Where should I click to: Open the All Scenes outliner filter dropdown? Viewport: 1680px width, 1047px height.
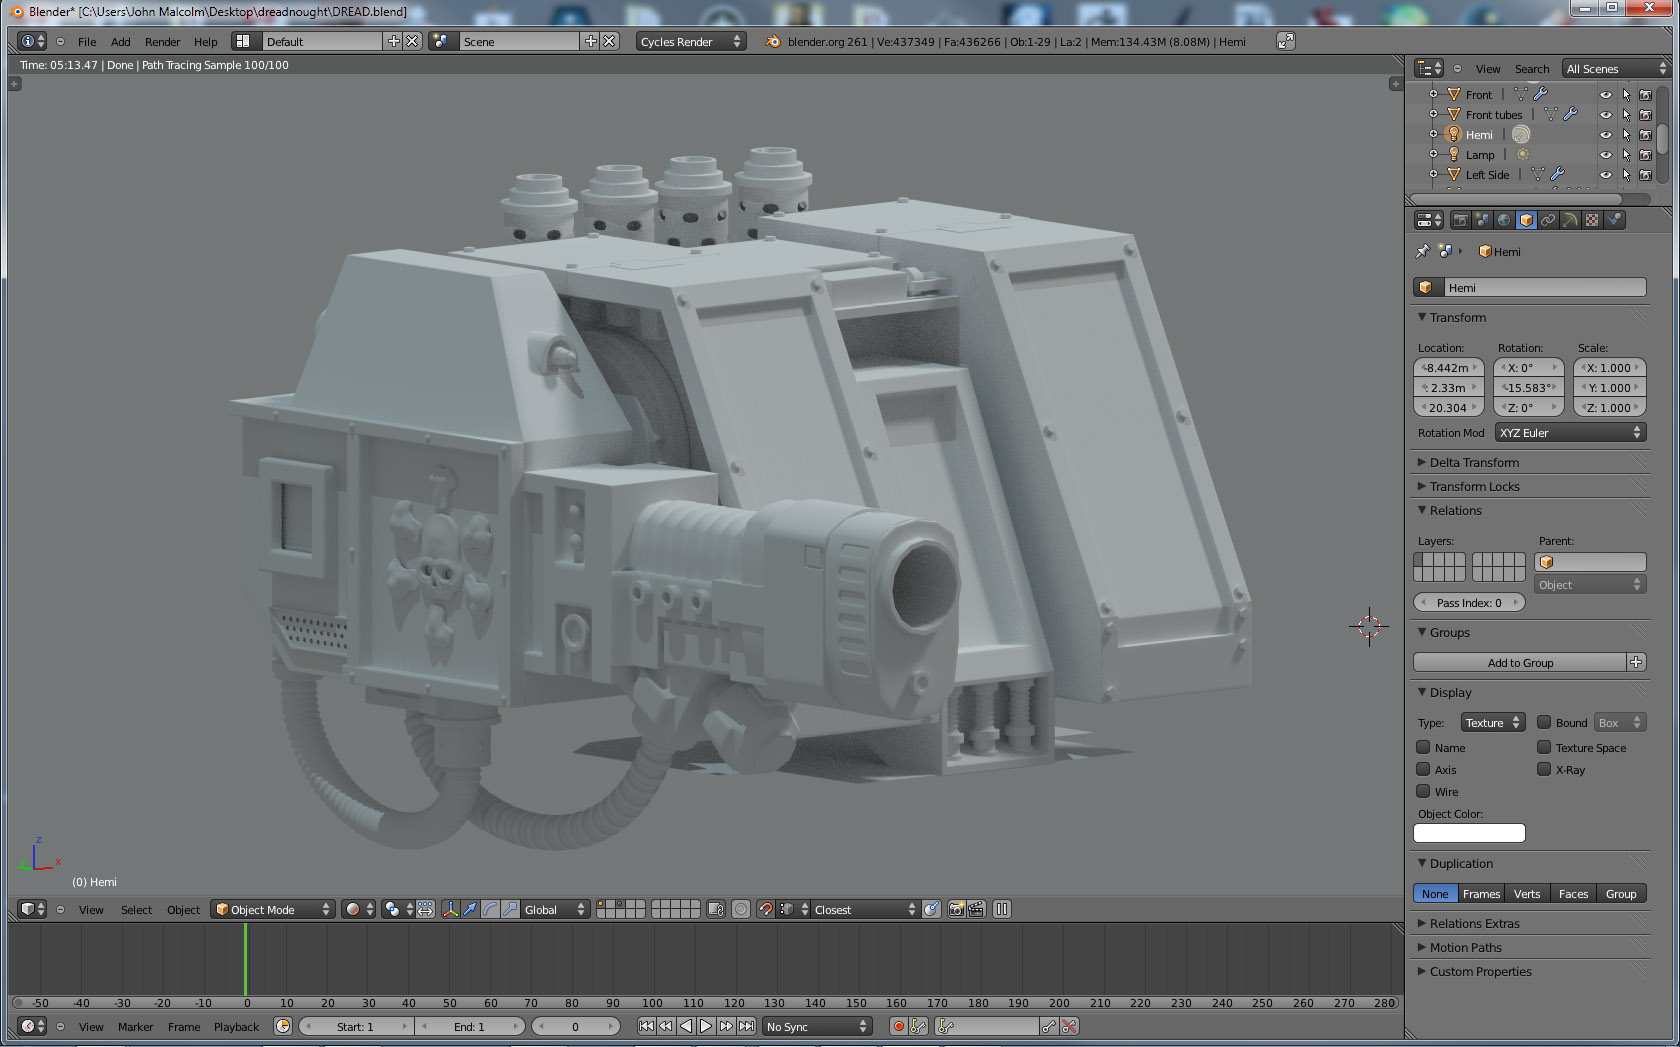click(1616, 68)
